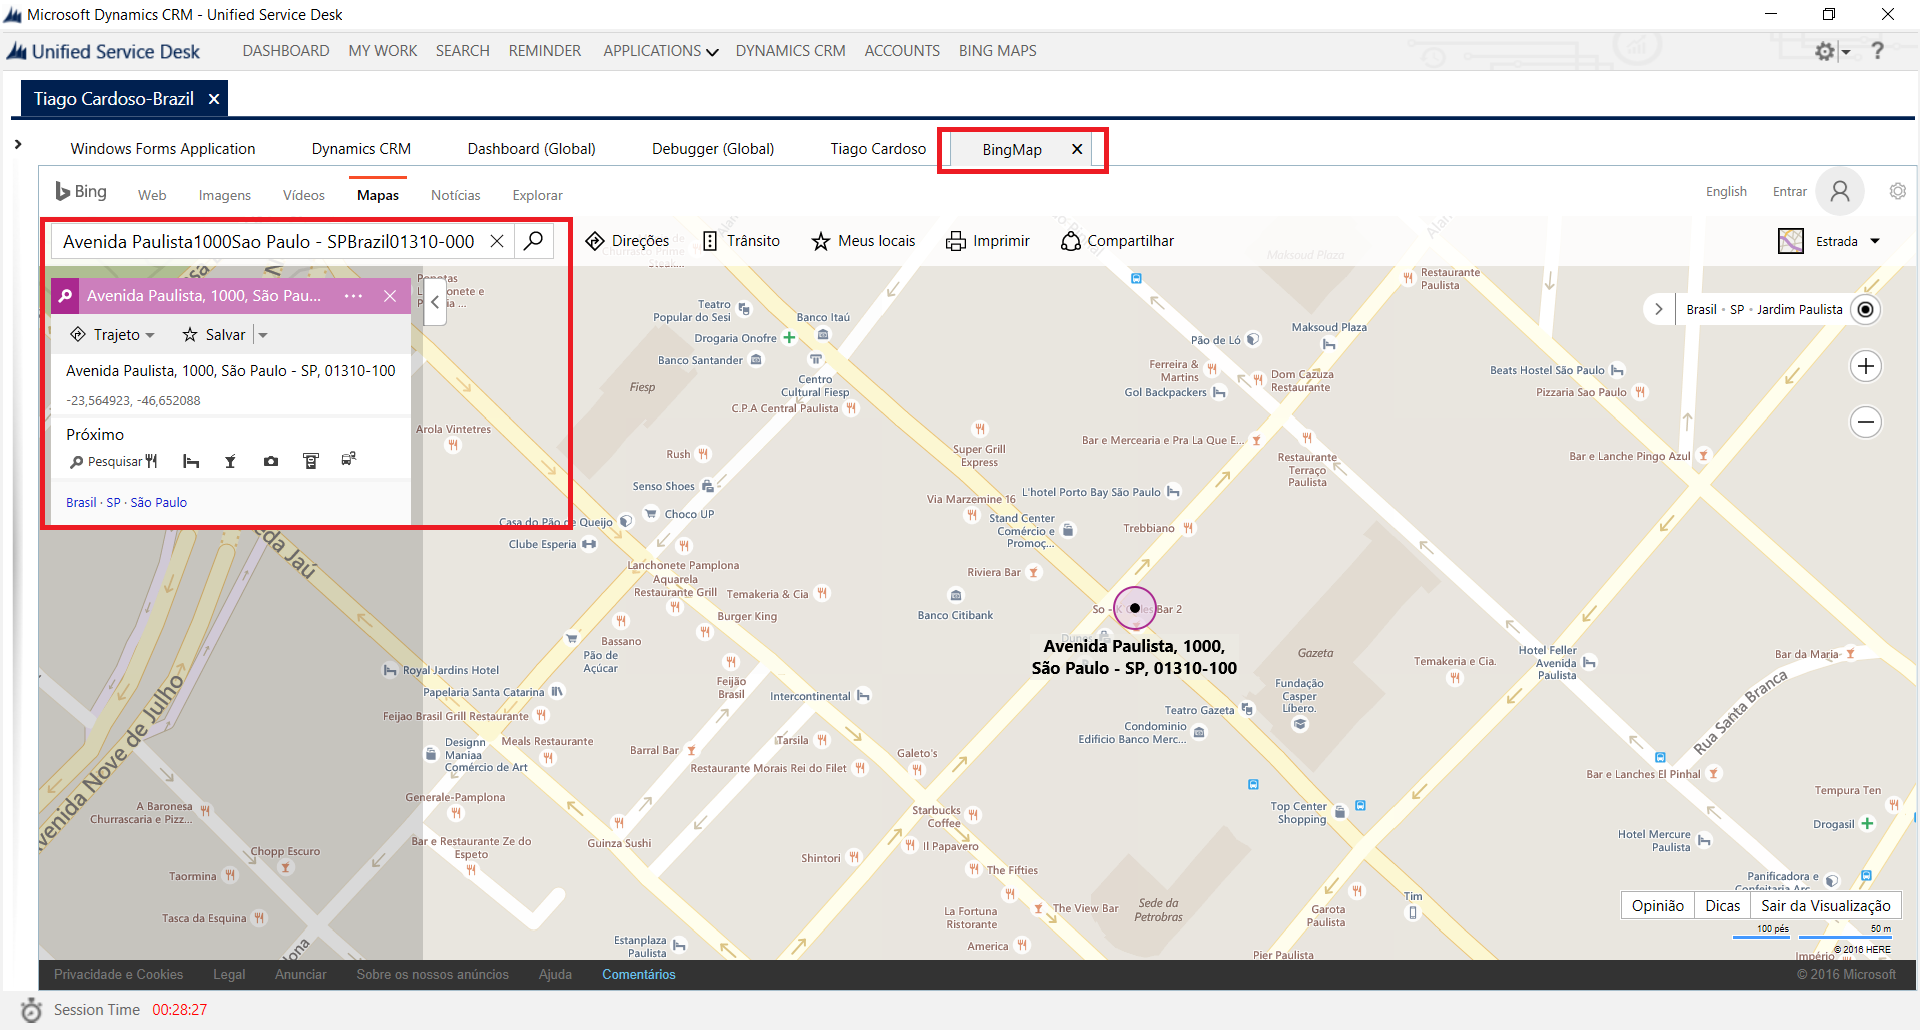Zoom out the map with minus button

1865,422
